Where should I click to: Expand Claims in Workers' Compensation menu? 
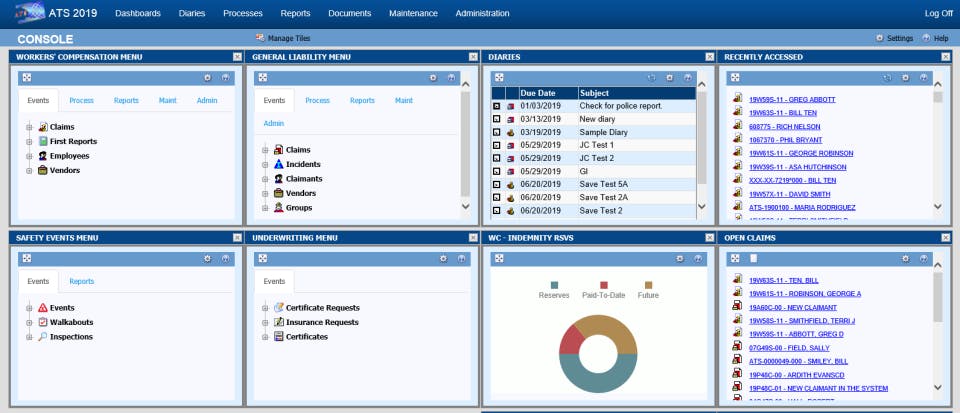click(x=29, y=127)
